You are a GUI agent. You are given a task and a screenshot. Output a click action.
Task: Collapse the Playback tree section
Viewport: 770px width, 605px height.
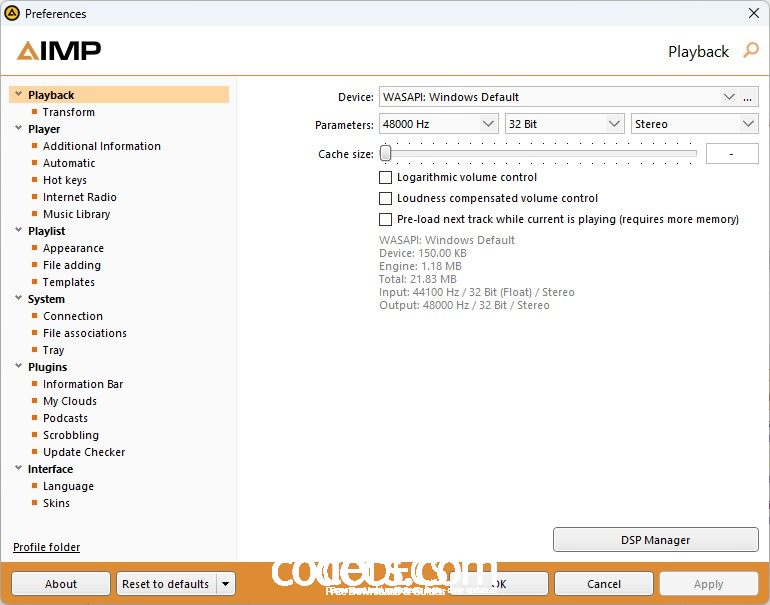pyautogui.click(x=19, y=94)
